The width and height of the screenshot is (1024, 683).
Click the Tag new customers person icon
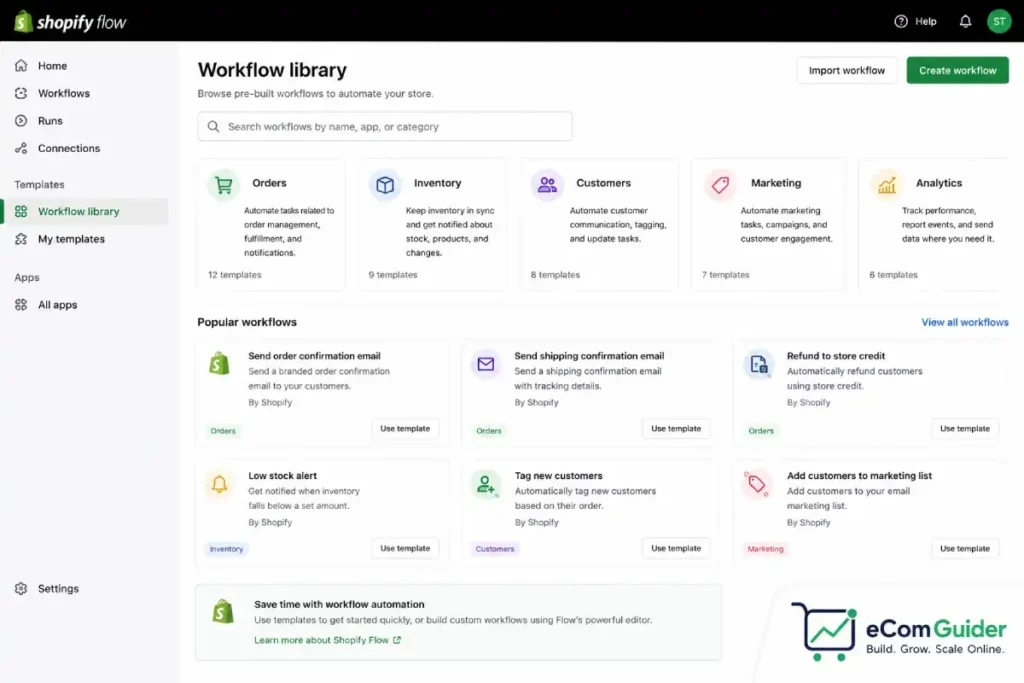[x=485, y=484]
